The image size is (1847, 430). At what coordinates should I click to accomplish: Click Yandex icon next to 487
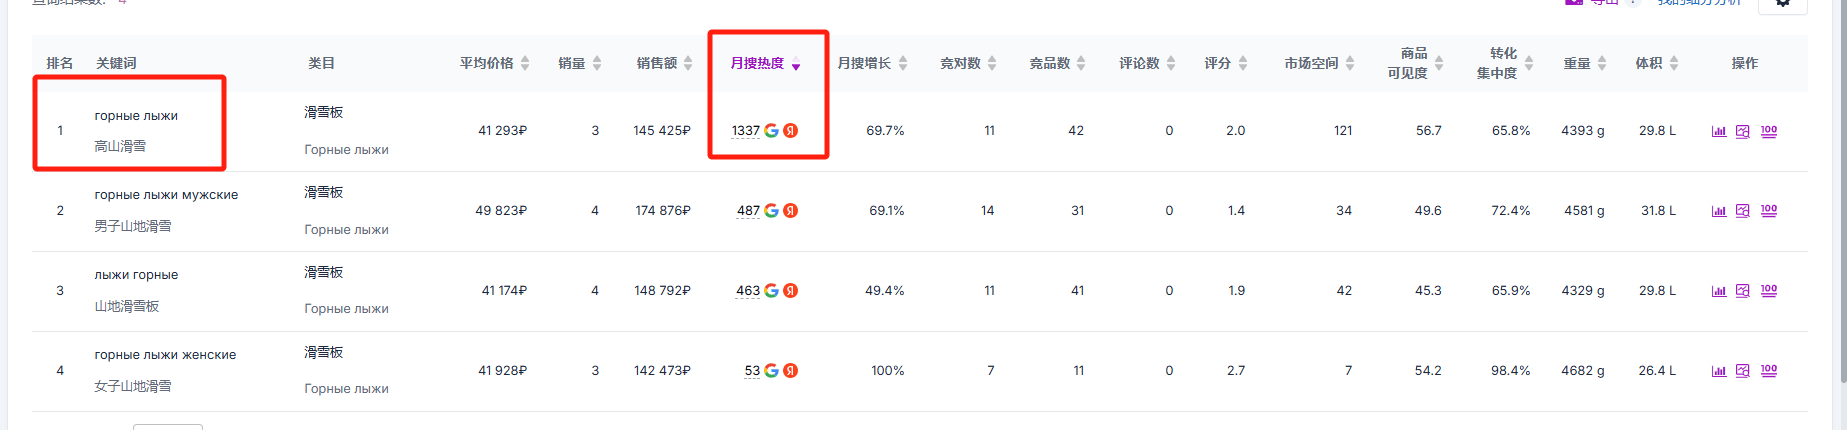pos(790,211)
